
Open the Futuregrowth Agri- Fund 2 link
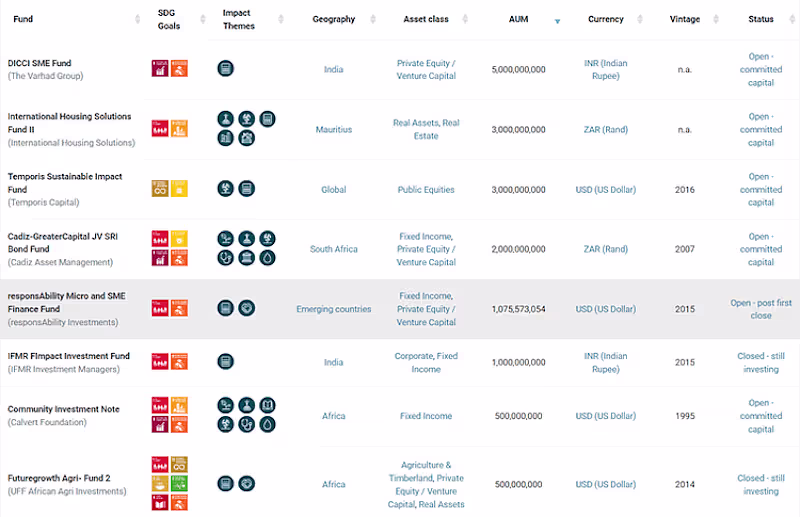point(59,478)
